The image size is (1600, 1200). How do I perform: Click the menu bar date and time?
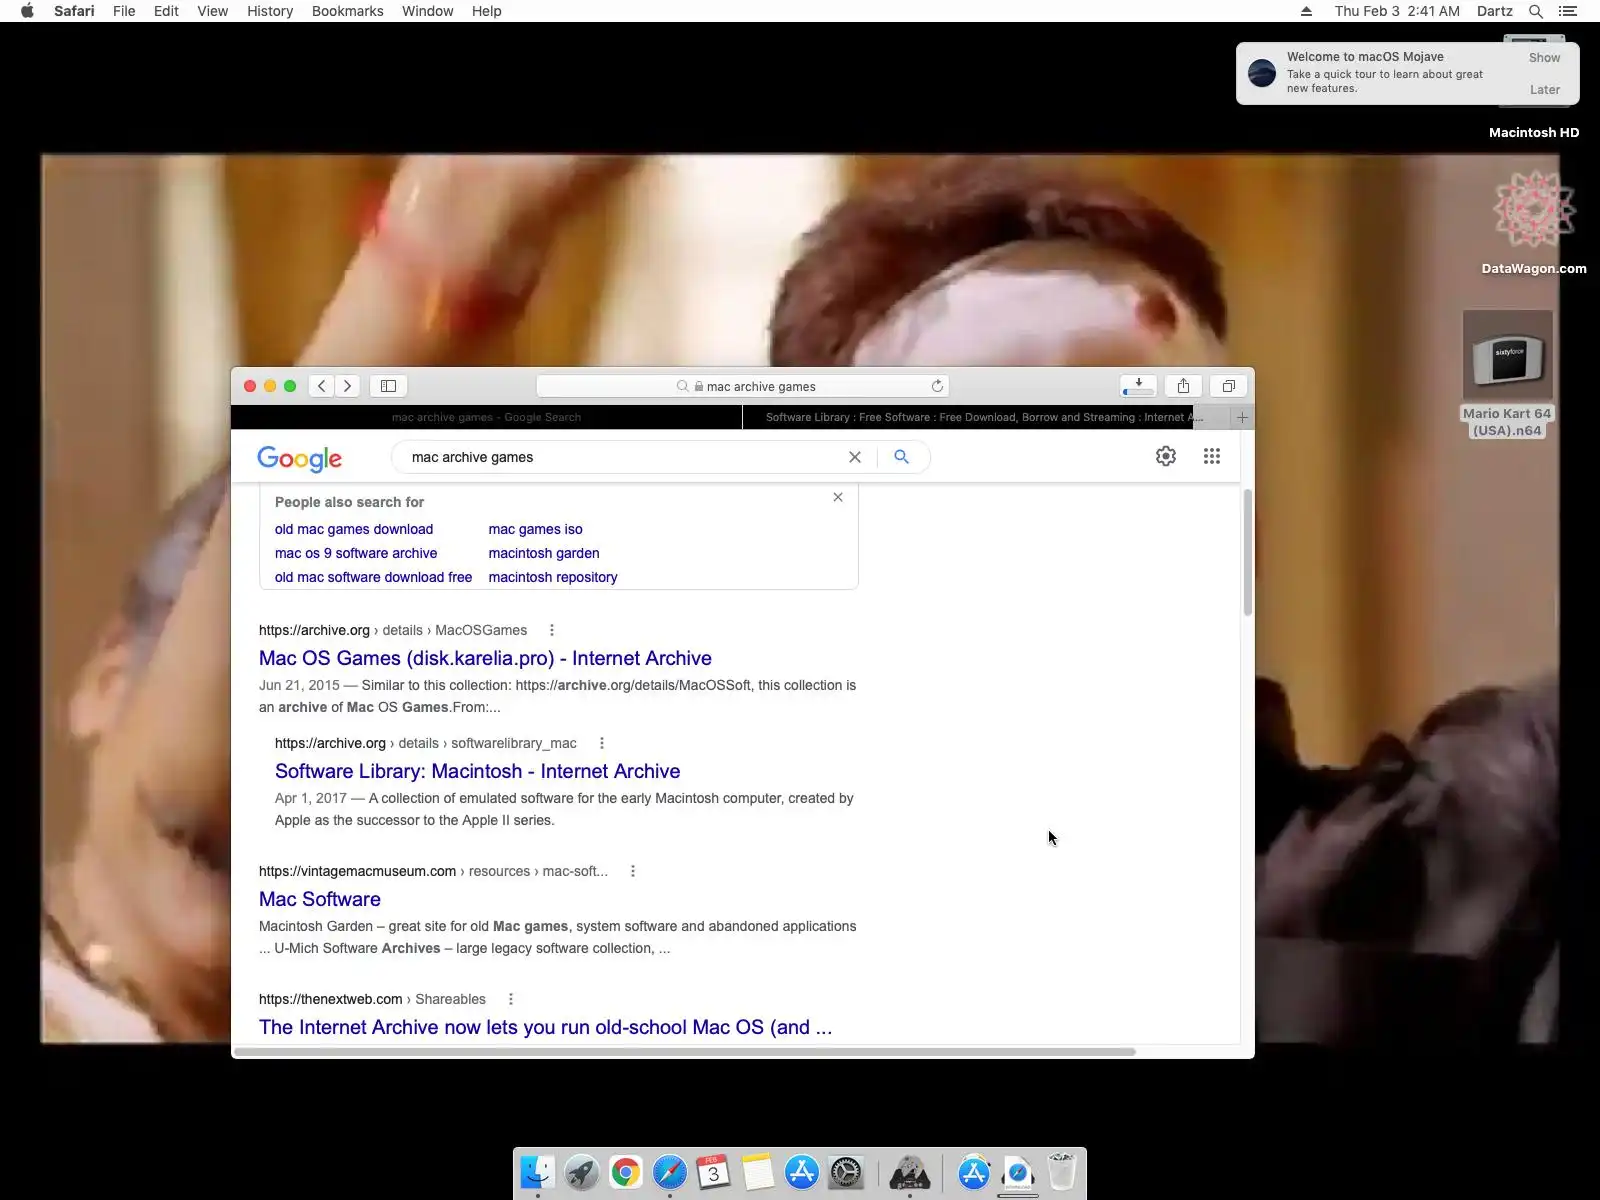[x=1397, y=11]
